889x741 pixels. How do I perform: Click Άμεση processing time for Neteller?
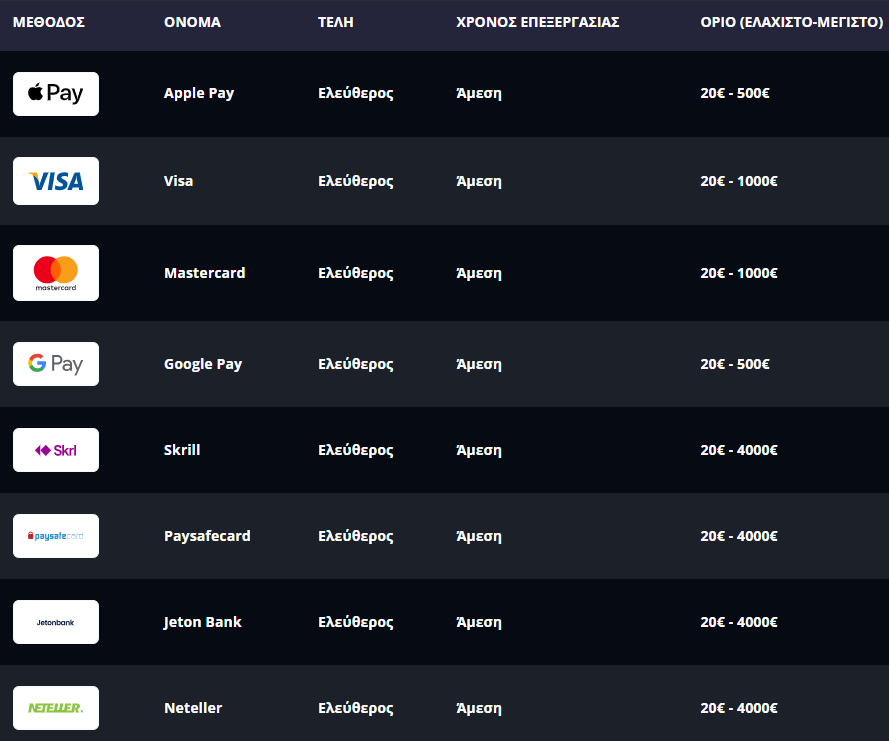pos(479,708)
